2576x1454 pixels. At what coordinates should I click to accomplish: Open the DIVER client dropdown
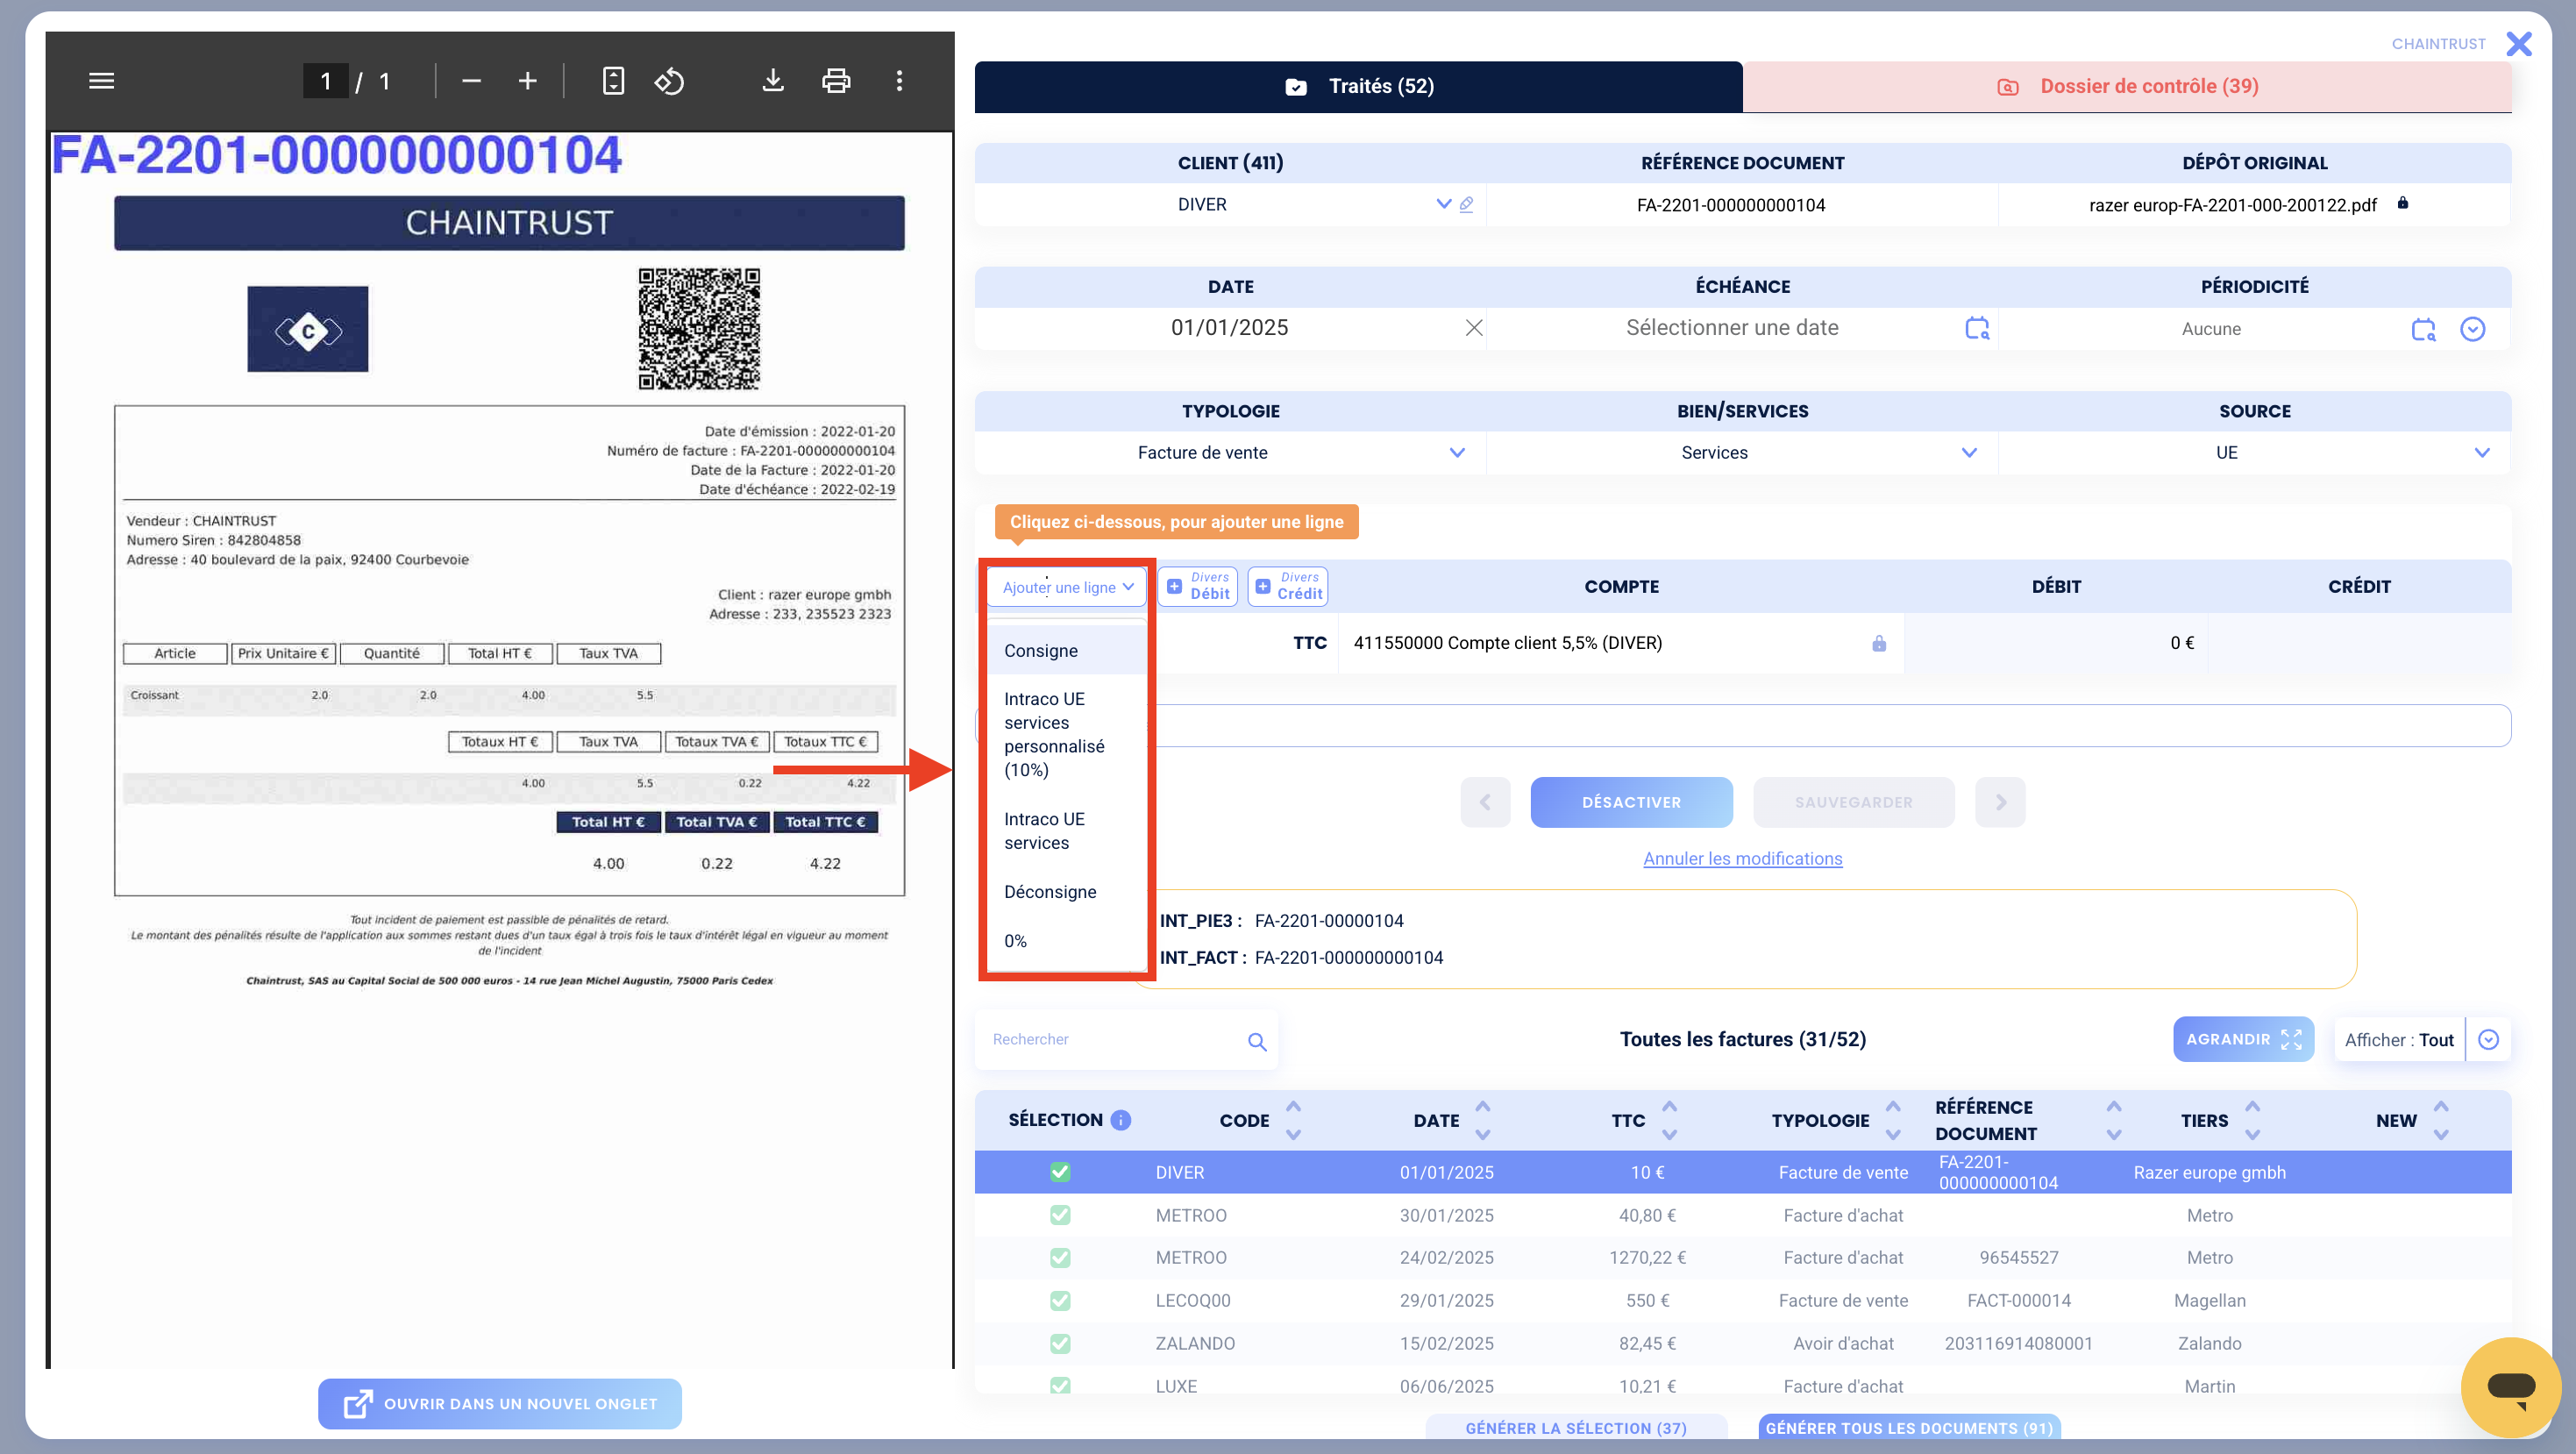pyautogui.click(x=1442, y=204)
